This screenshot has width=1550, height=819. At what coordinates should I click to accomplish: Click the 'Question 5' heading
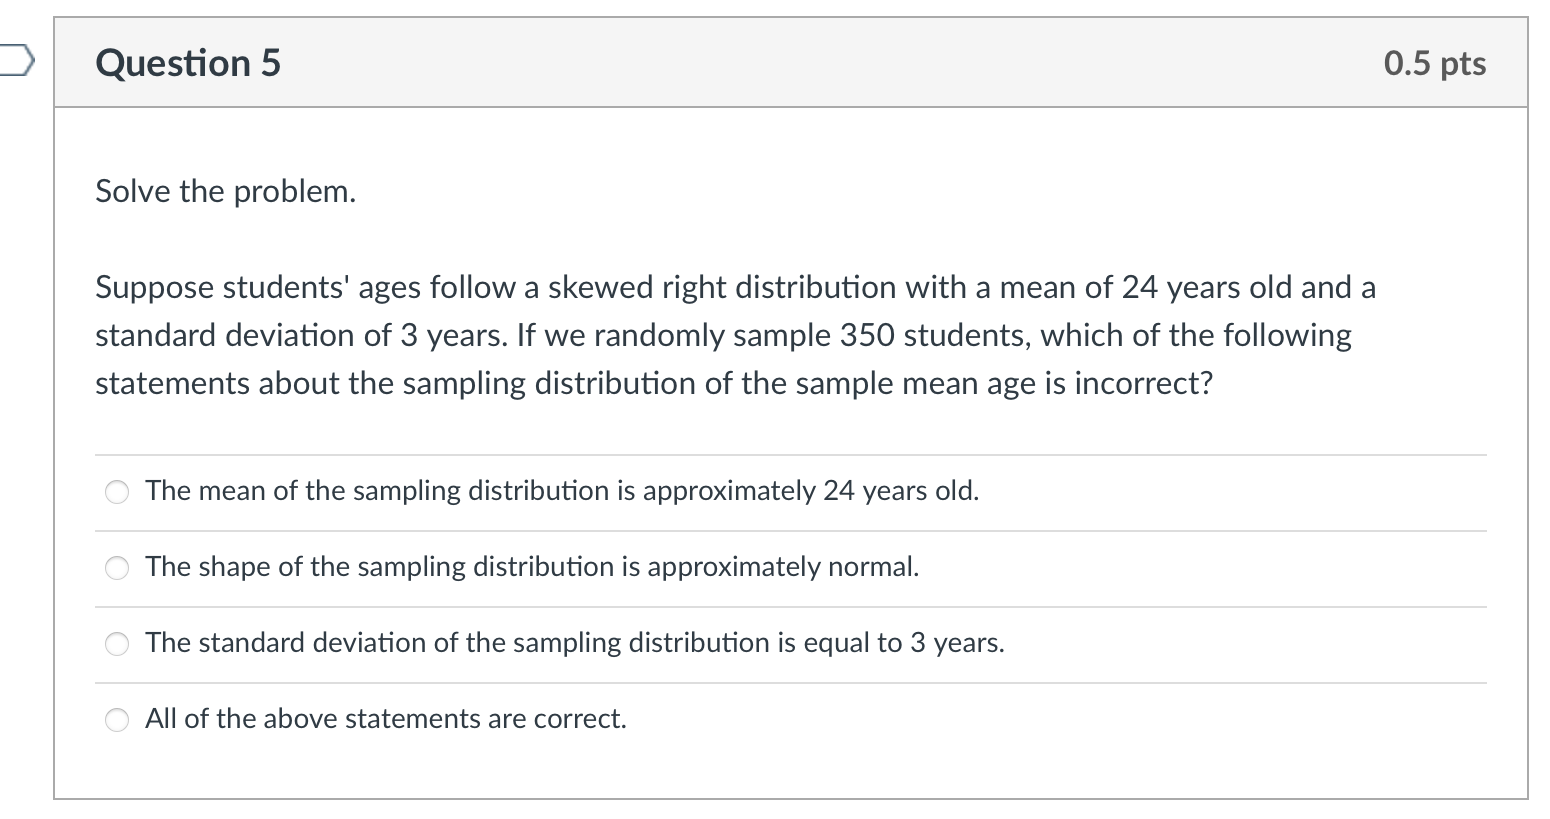pyautogui.click(x=188, y=63)
